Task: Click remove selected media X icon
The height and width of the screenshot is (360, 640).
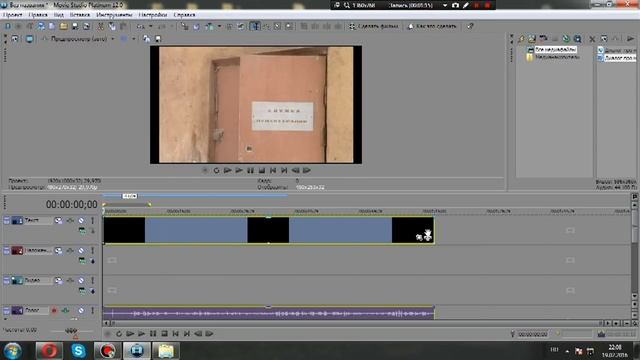Action: click(x=592, y=39)
